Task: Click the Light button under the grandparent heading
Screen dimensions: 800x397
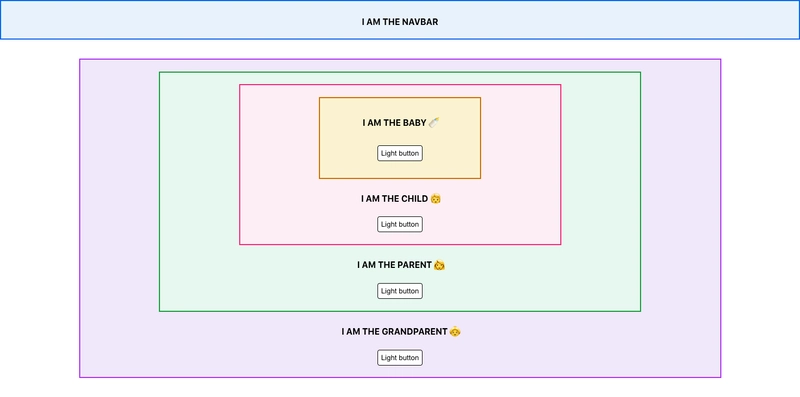Action: coord(399,358)
